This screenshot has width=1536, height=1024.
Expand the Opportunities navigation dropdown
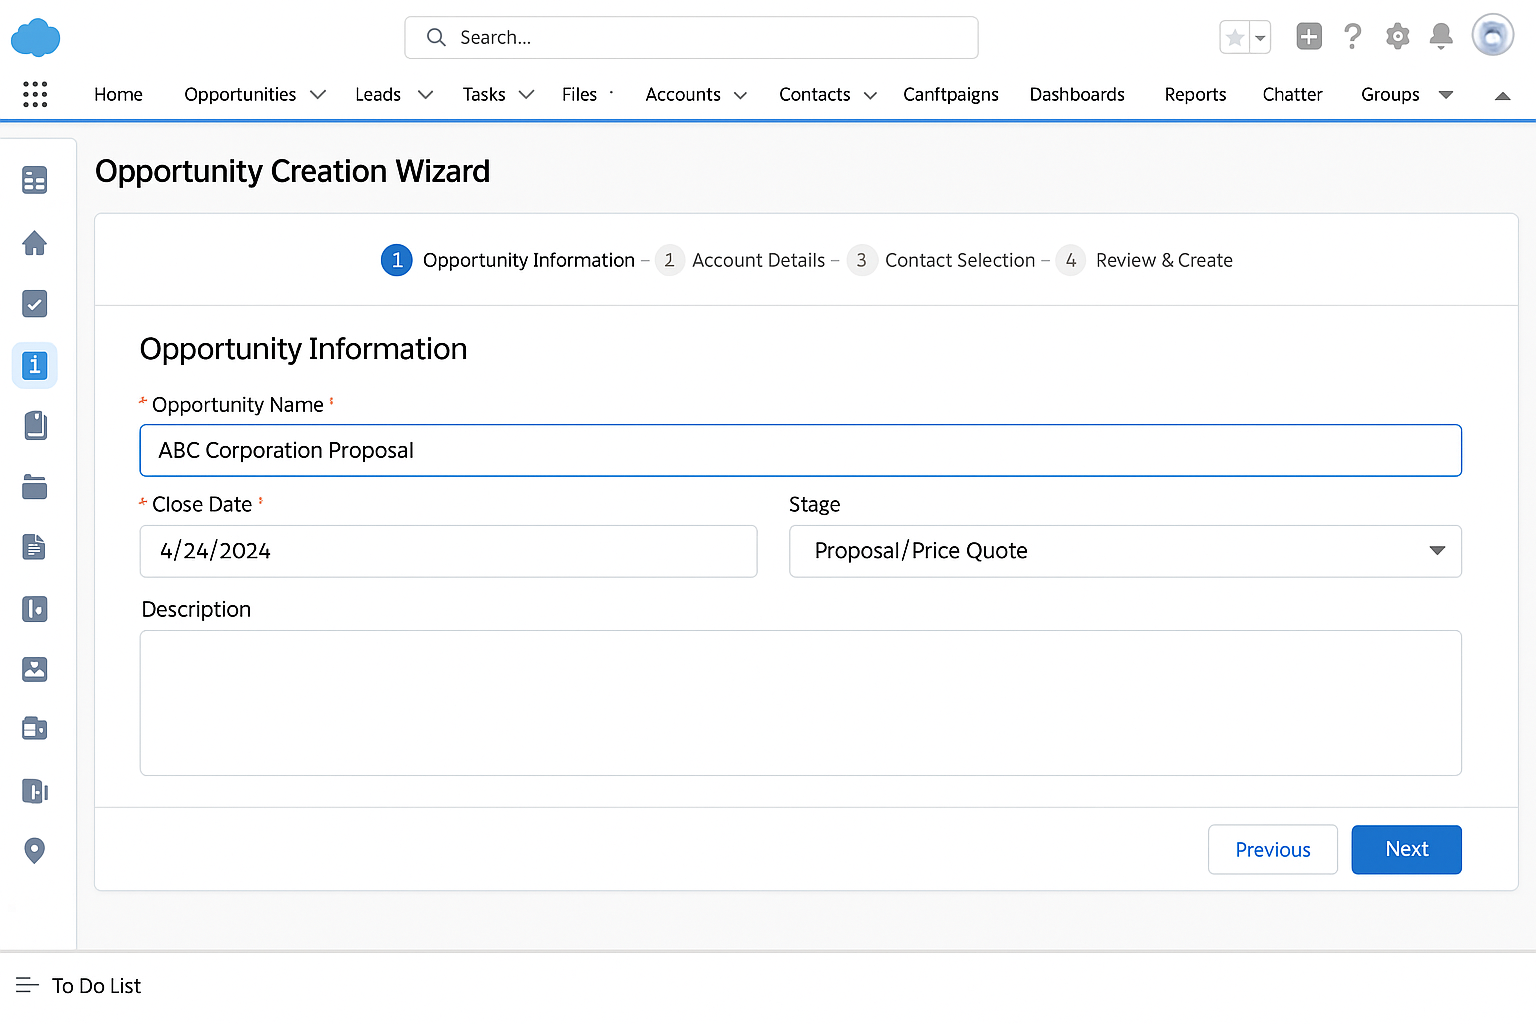[318, 94]
